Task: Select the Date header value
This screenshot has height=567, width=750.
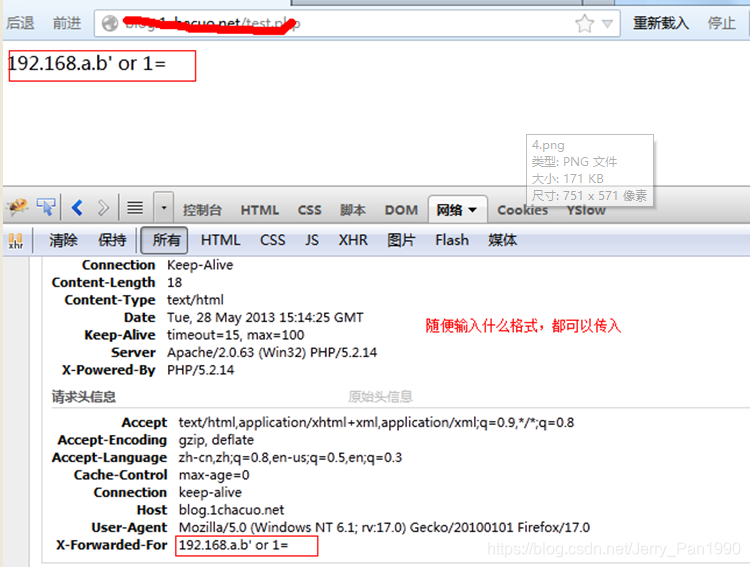Action: [265, 318]
